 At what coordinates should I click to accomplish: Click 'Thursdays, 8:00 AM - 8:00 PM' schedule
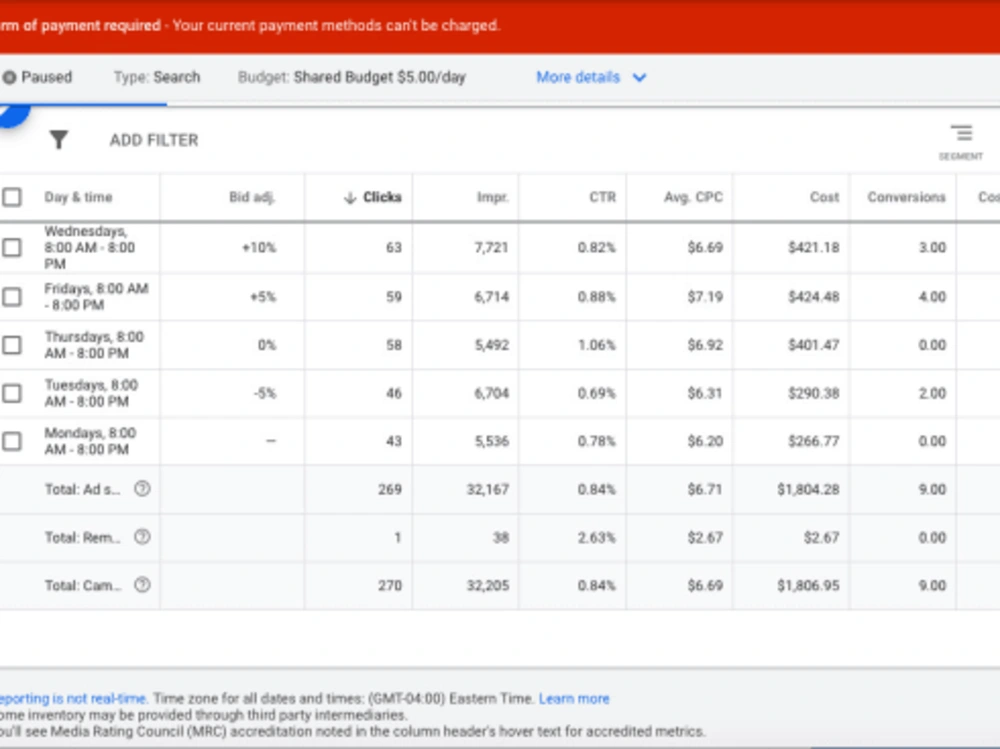tap(94, 345)
